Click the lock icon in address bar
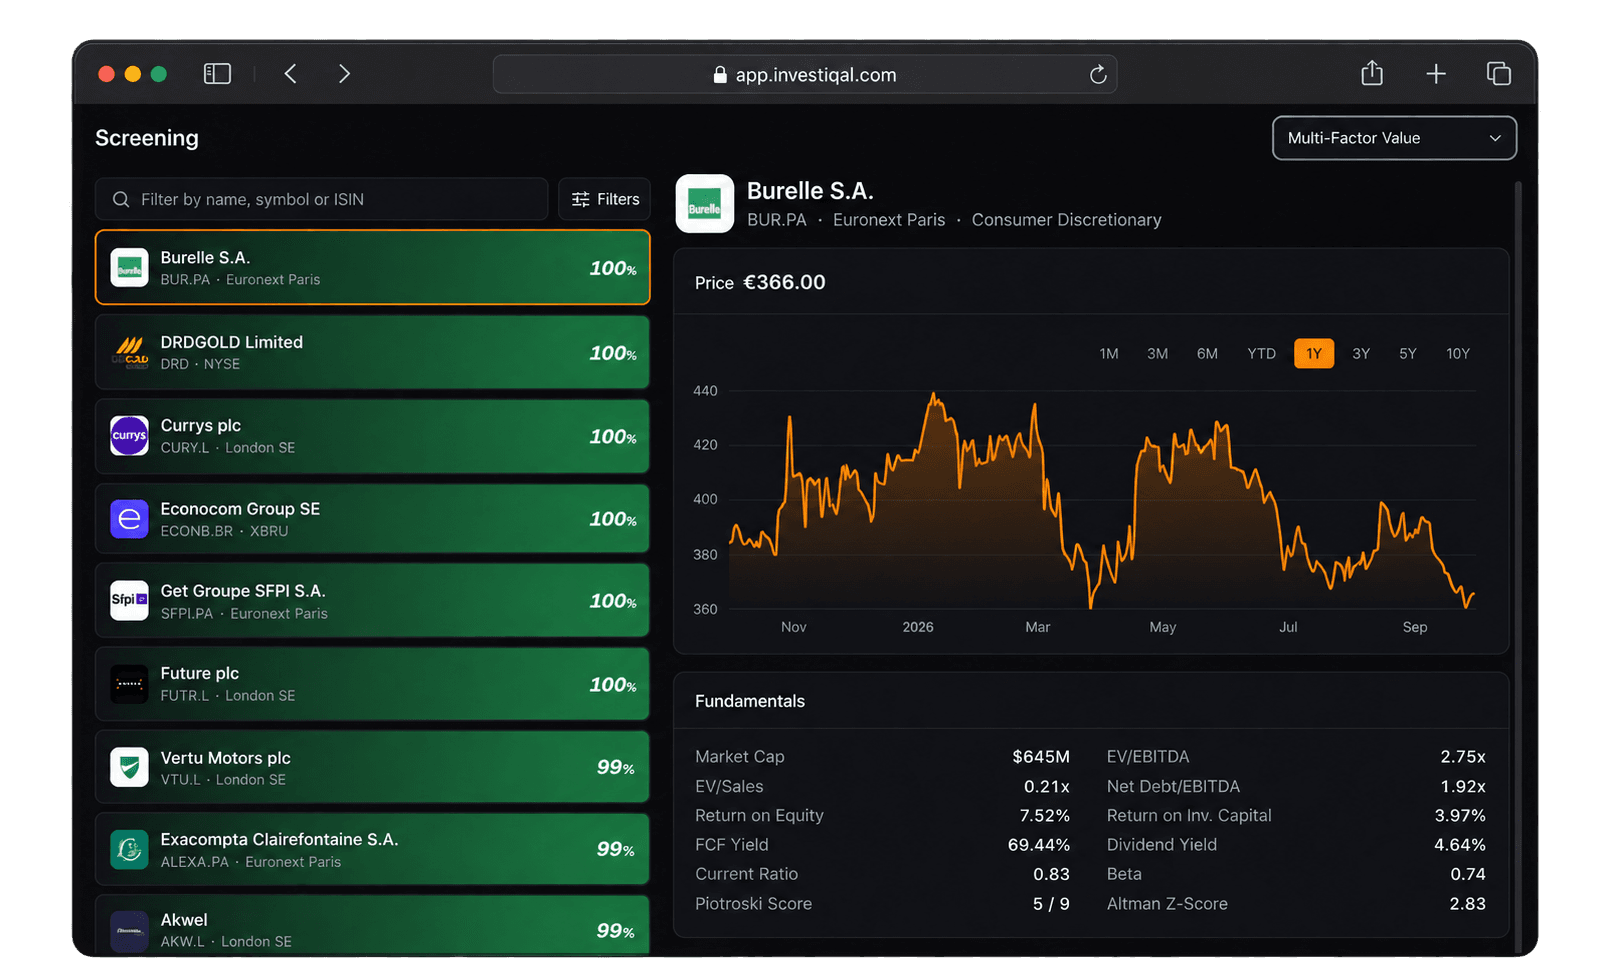 (x=720, y=75)
